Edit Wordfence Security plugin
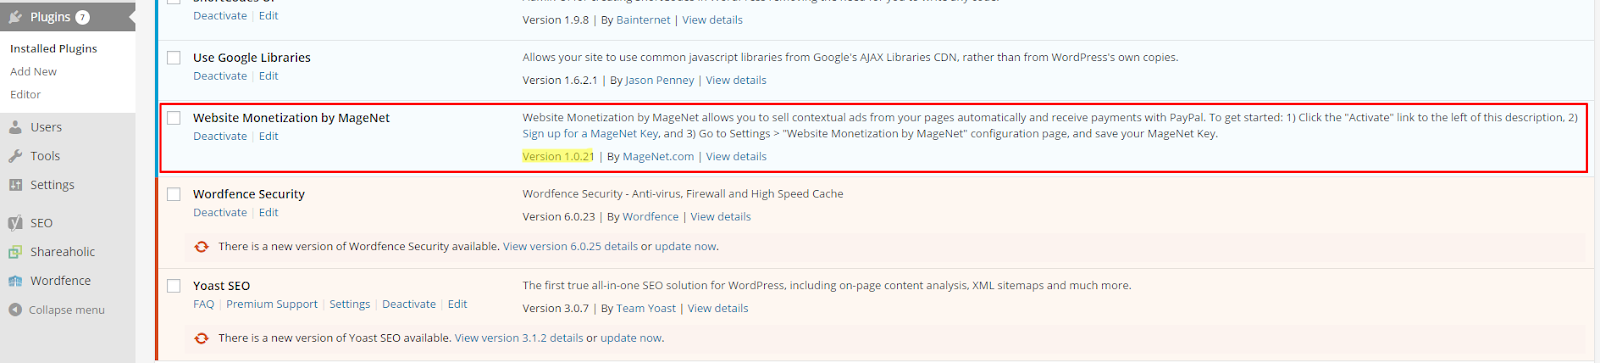Image resolution: width=1600 pixels, height=363 pixels. click(x=269, y=212)
